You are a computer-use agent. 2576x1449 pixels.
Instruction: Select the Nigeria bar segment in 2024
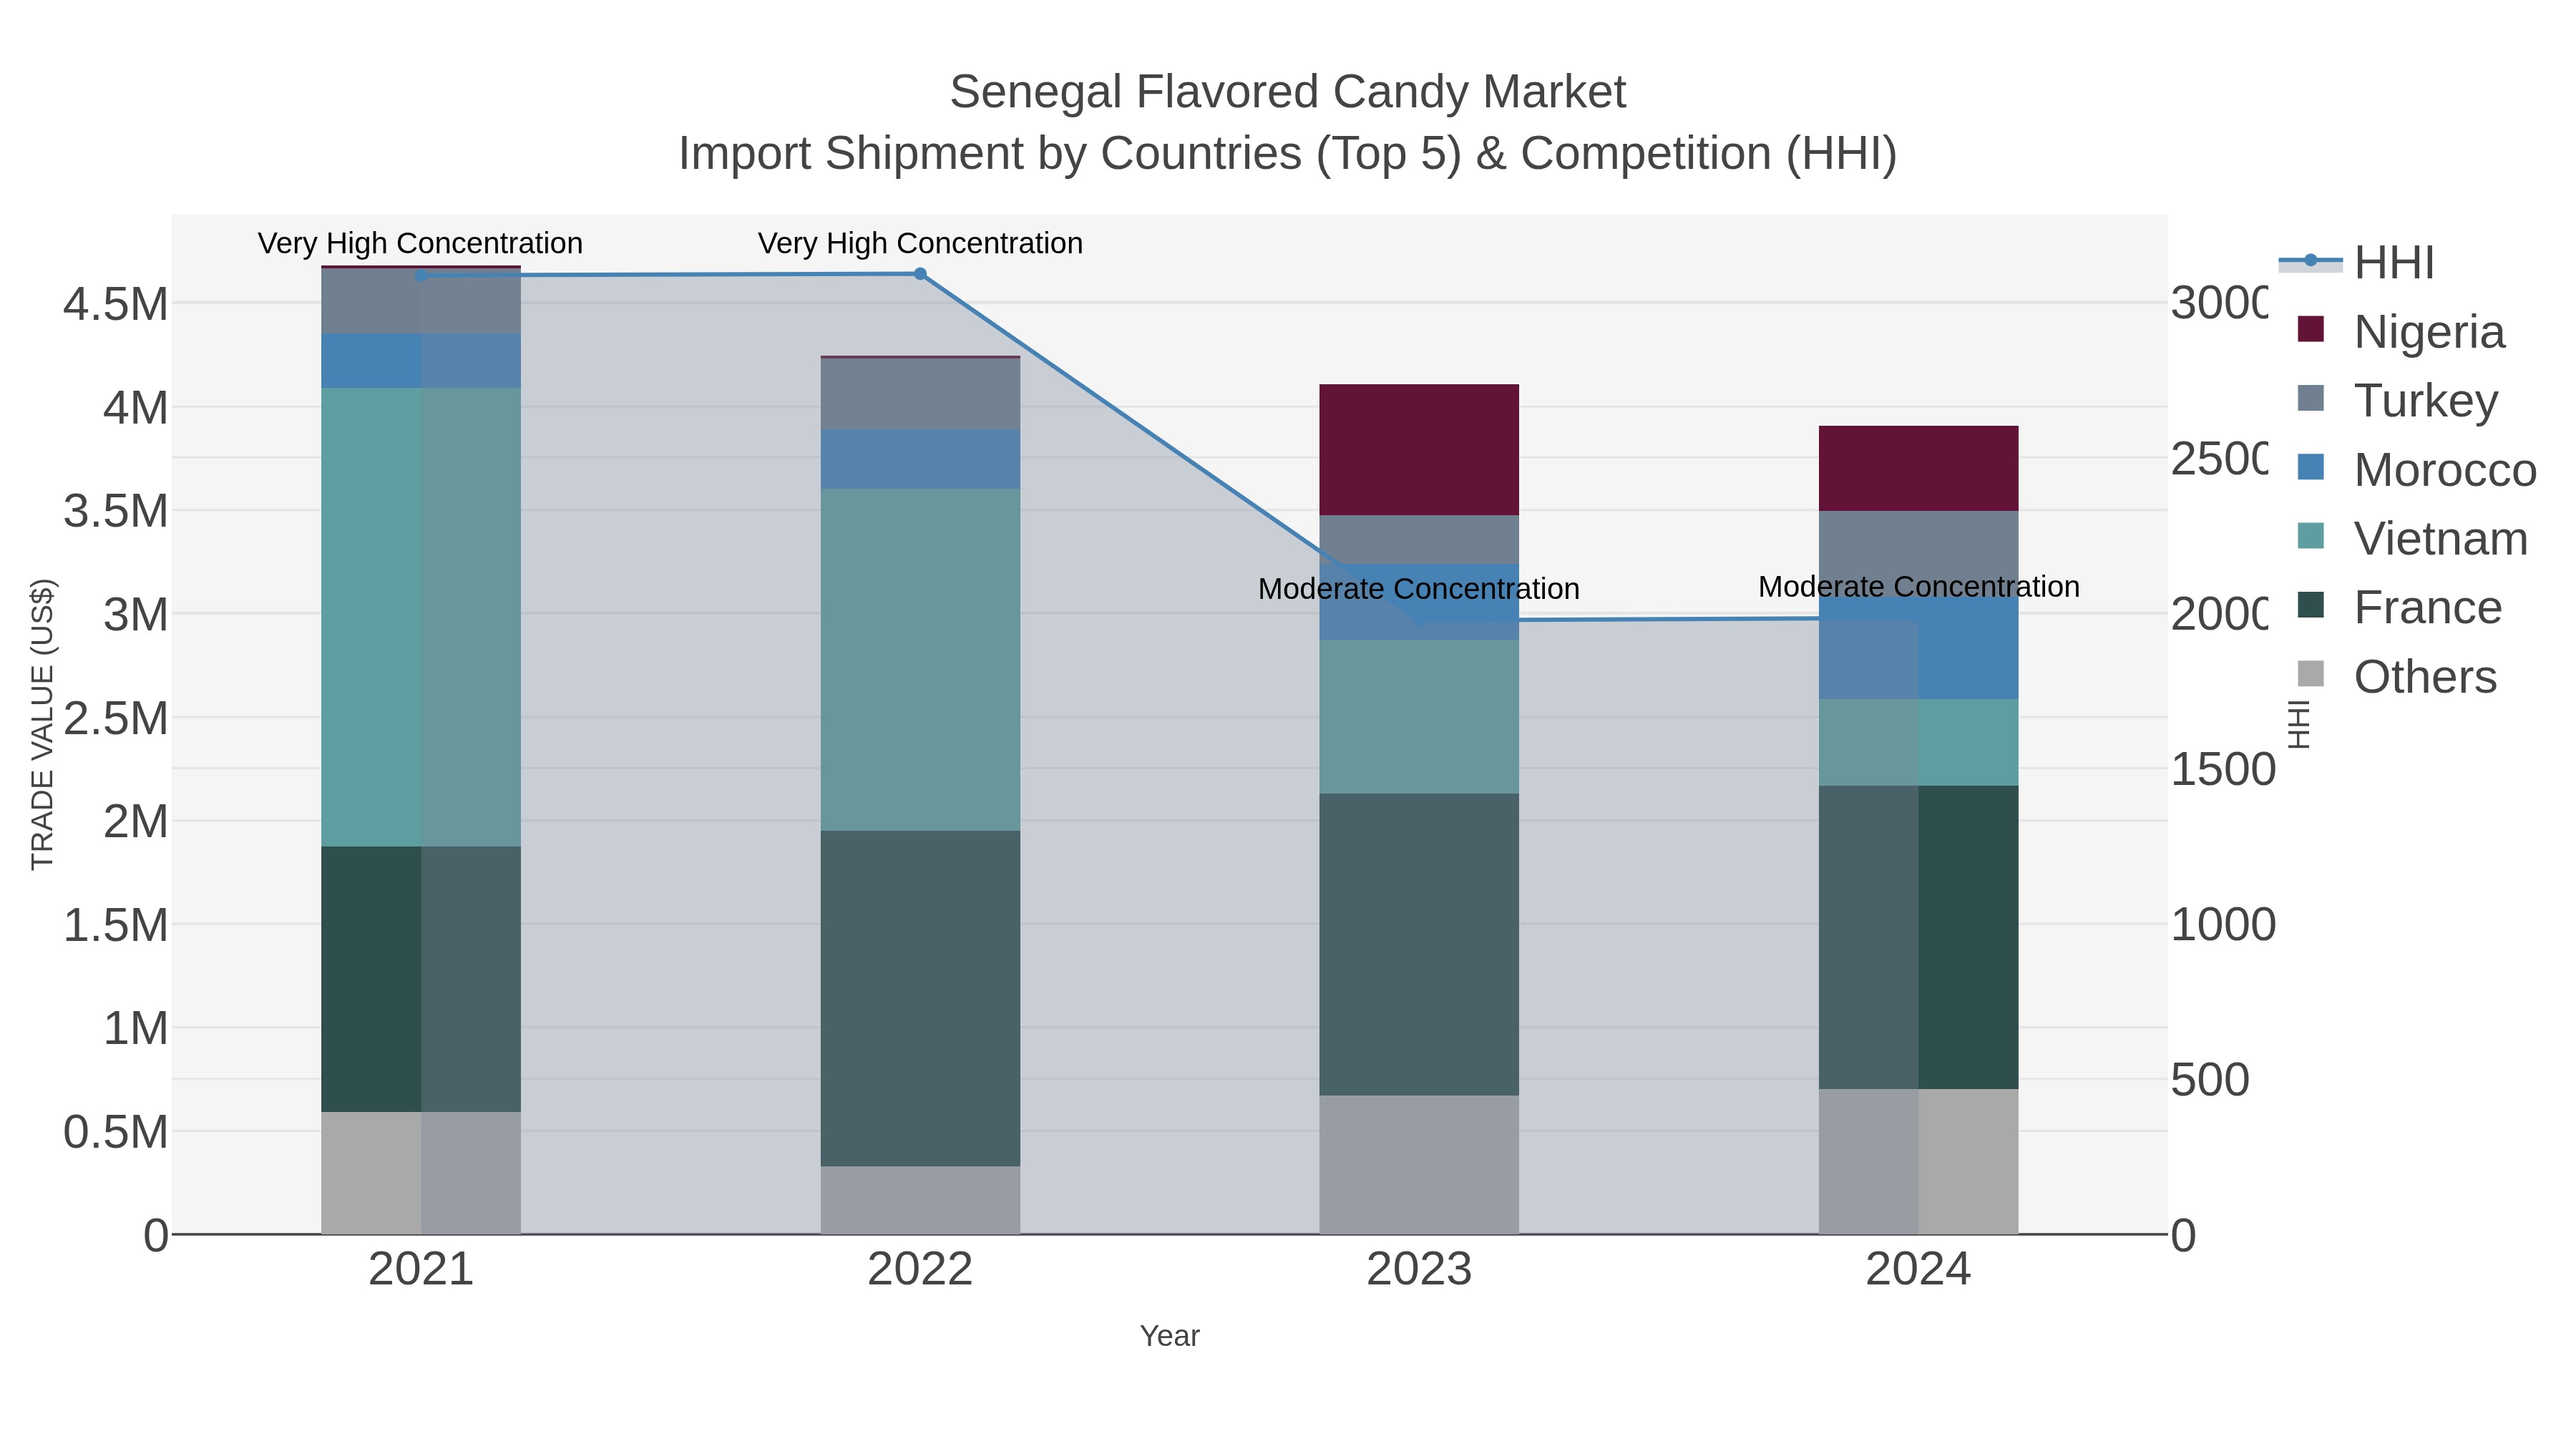pos(1918,469)
